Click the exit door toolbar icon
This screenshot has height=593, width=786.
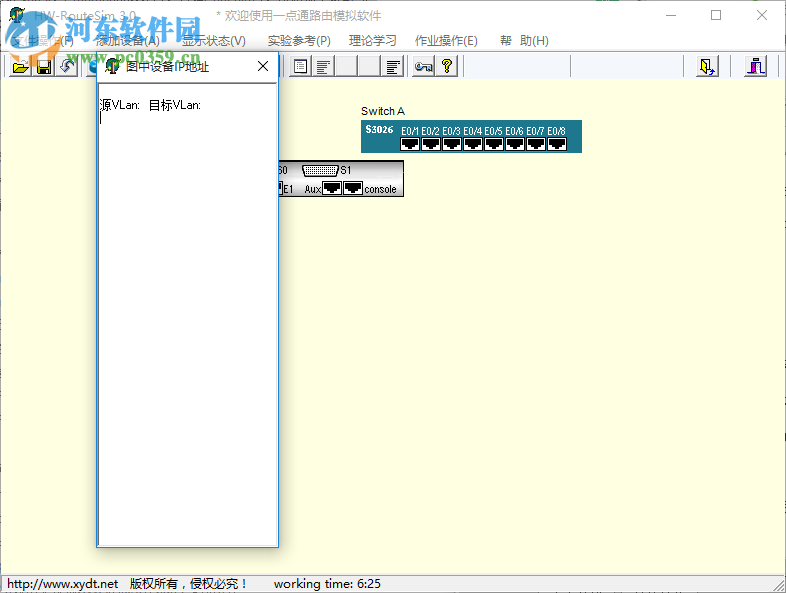coord(707,67)
